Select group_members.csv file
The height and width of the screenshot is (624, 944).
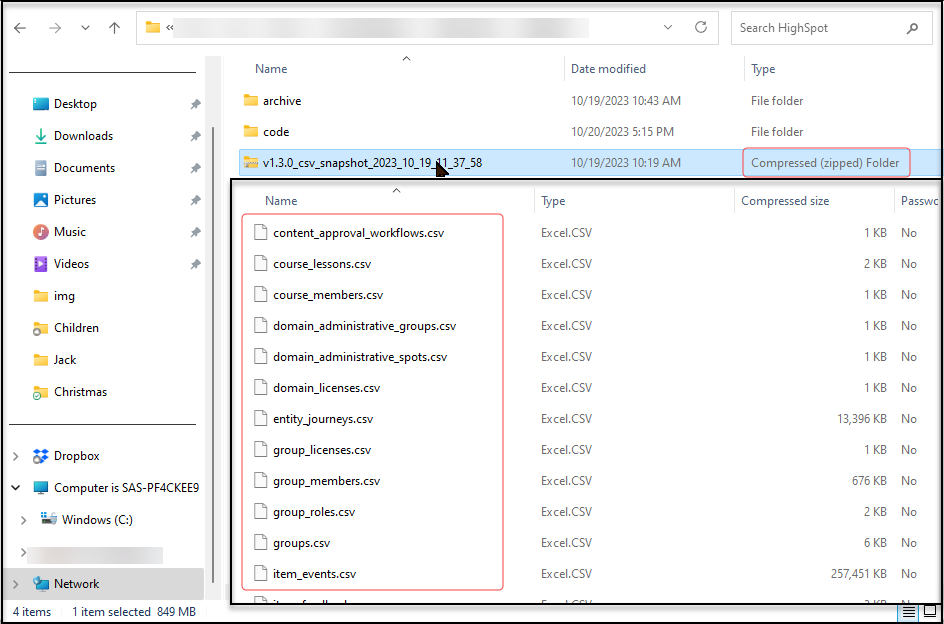(x=326, y=481)
